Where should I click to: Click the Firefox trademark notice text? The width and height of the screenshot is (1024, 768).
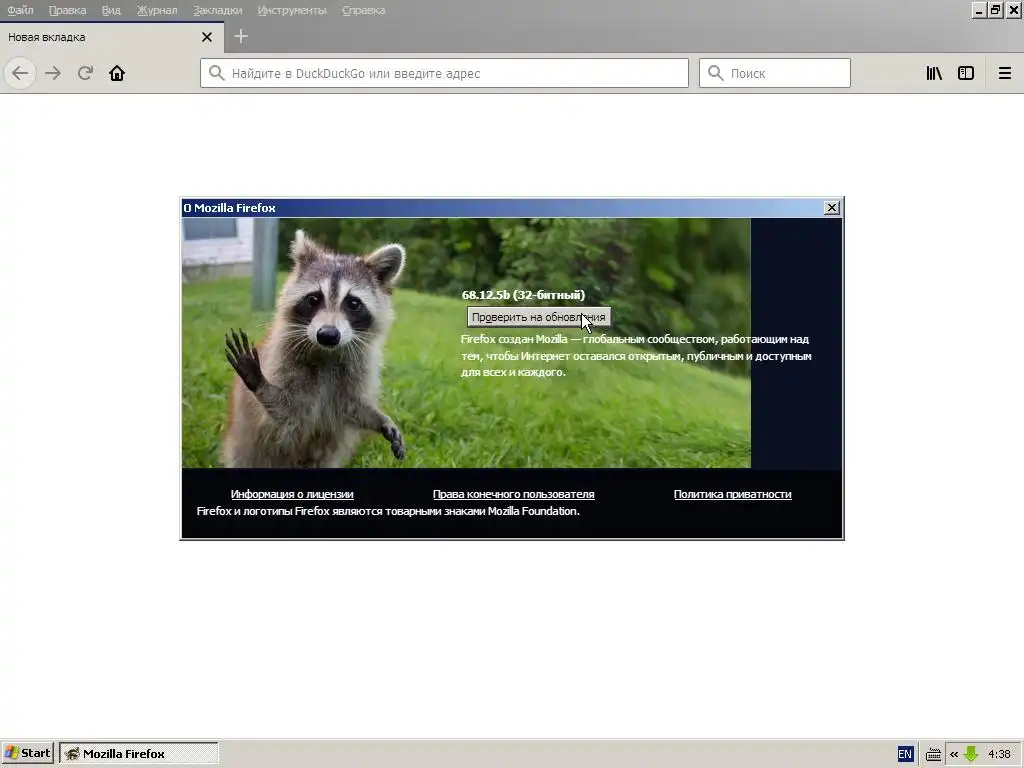pos(388,511)
